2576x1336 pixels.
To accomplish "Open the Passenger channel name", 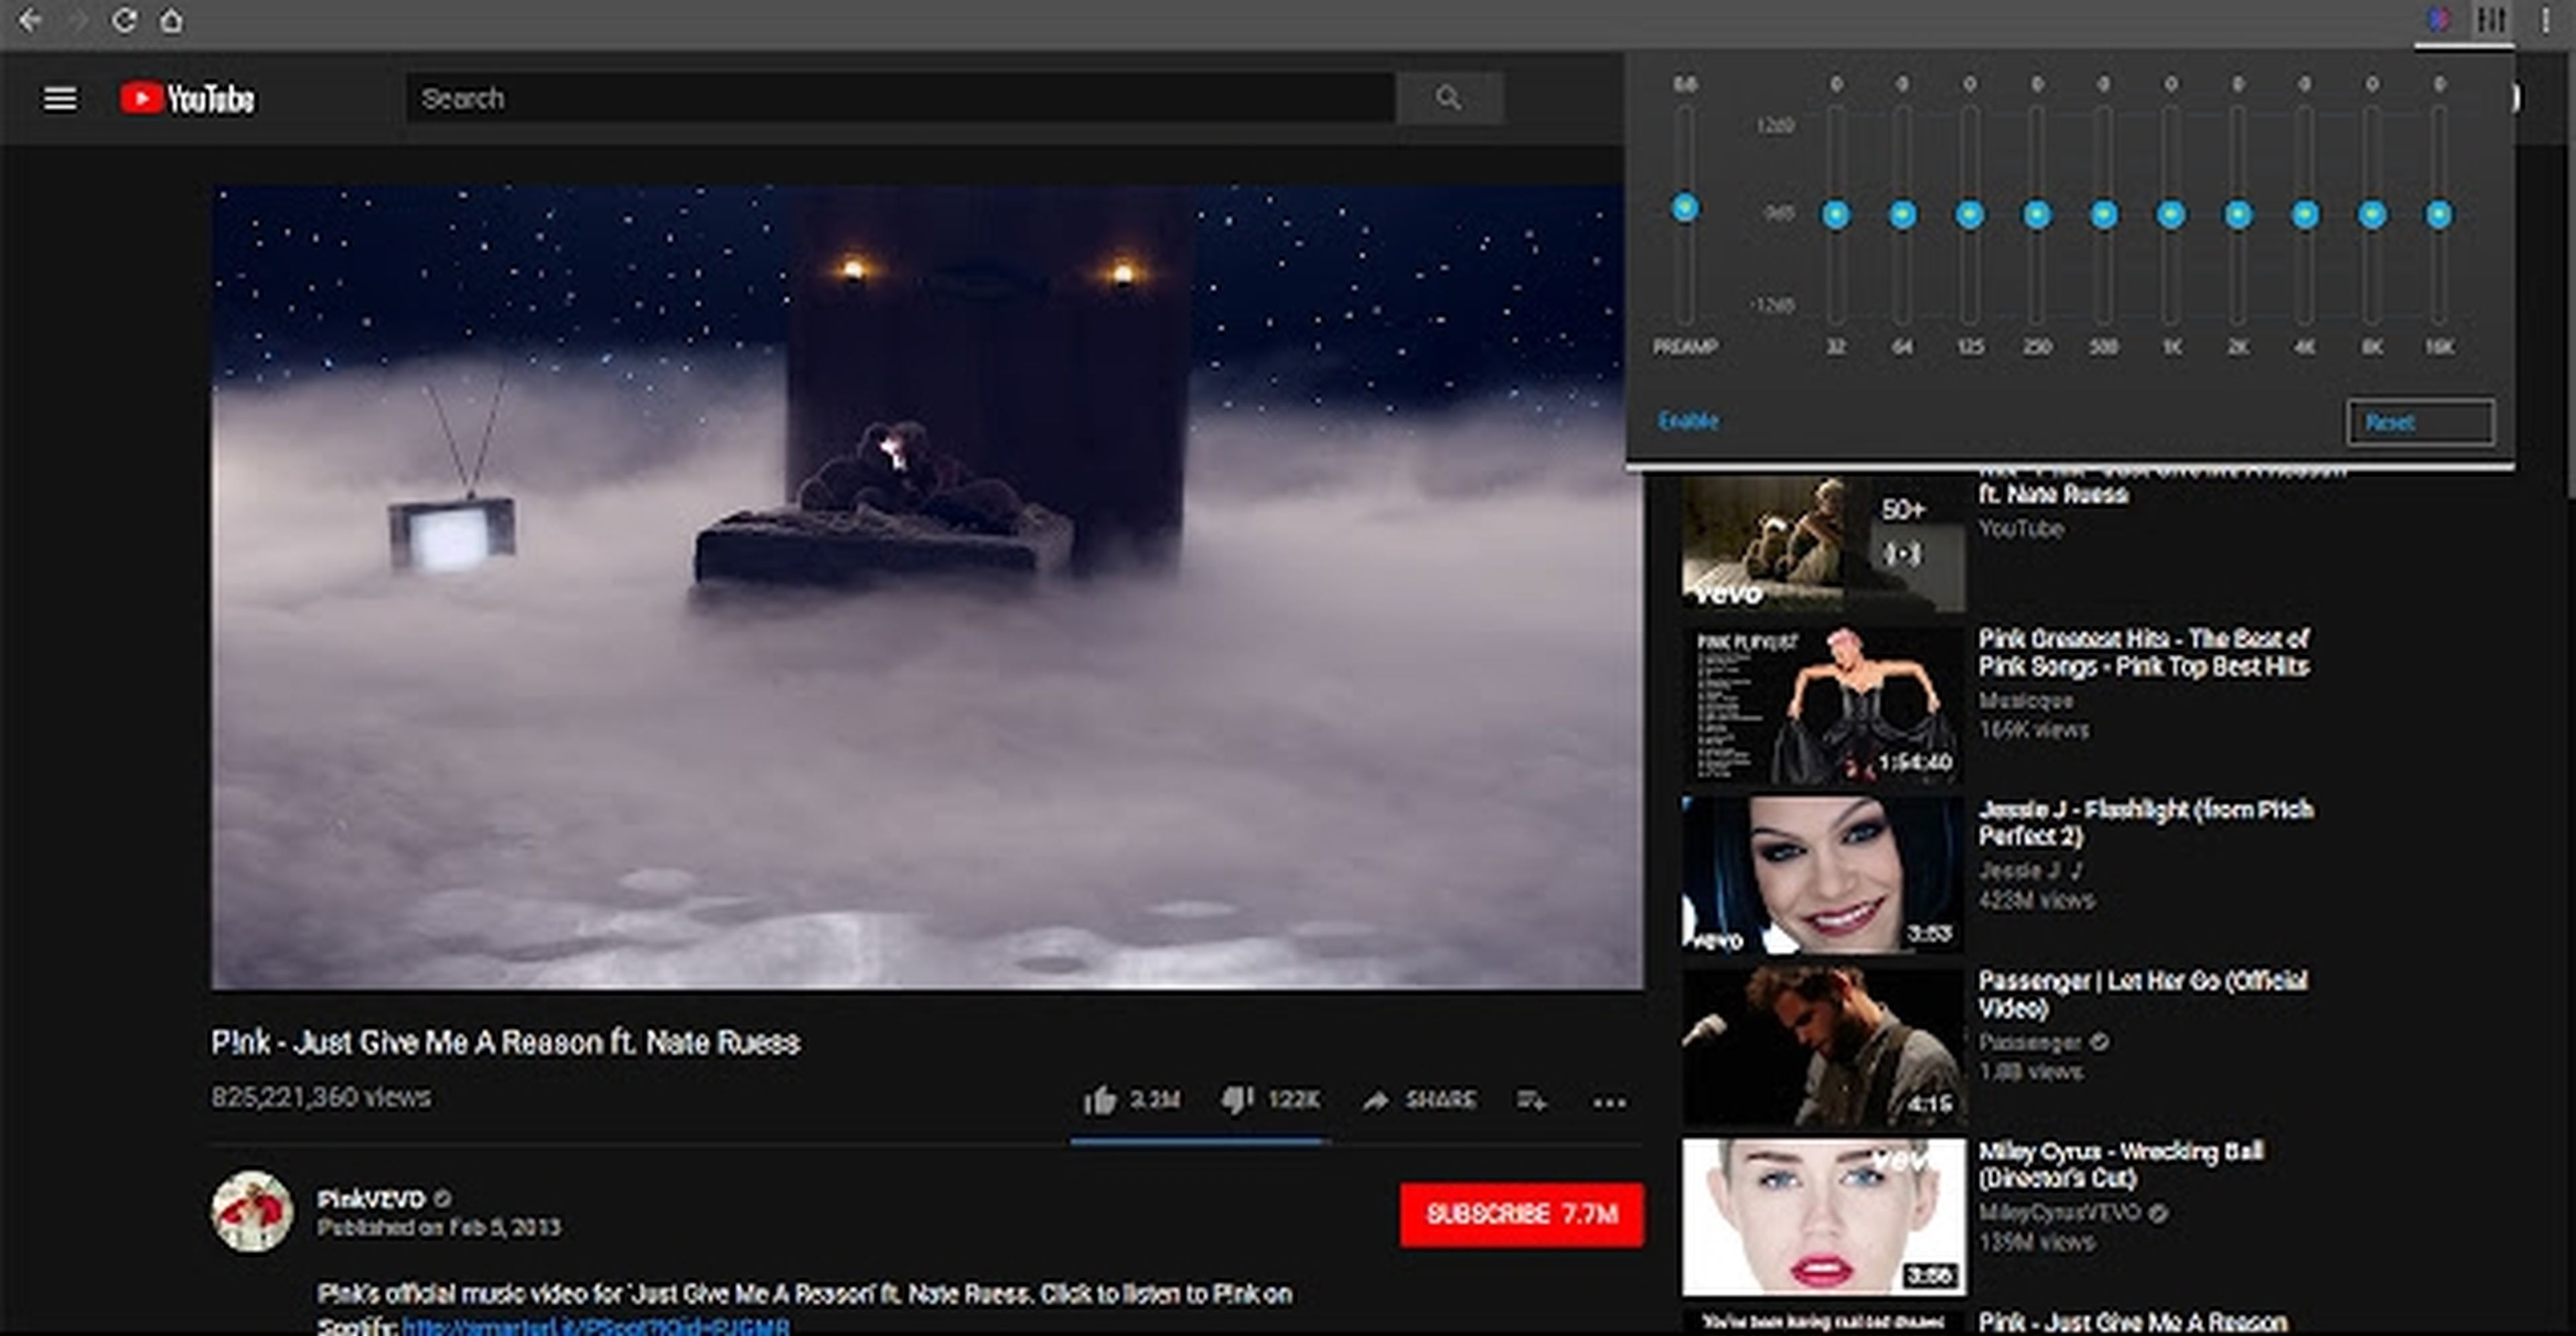I will coord(2030,1042).
